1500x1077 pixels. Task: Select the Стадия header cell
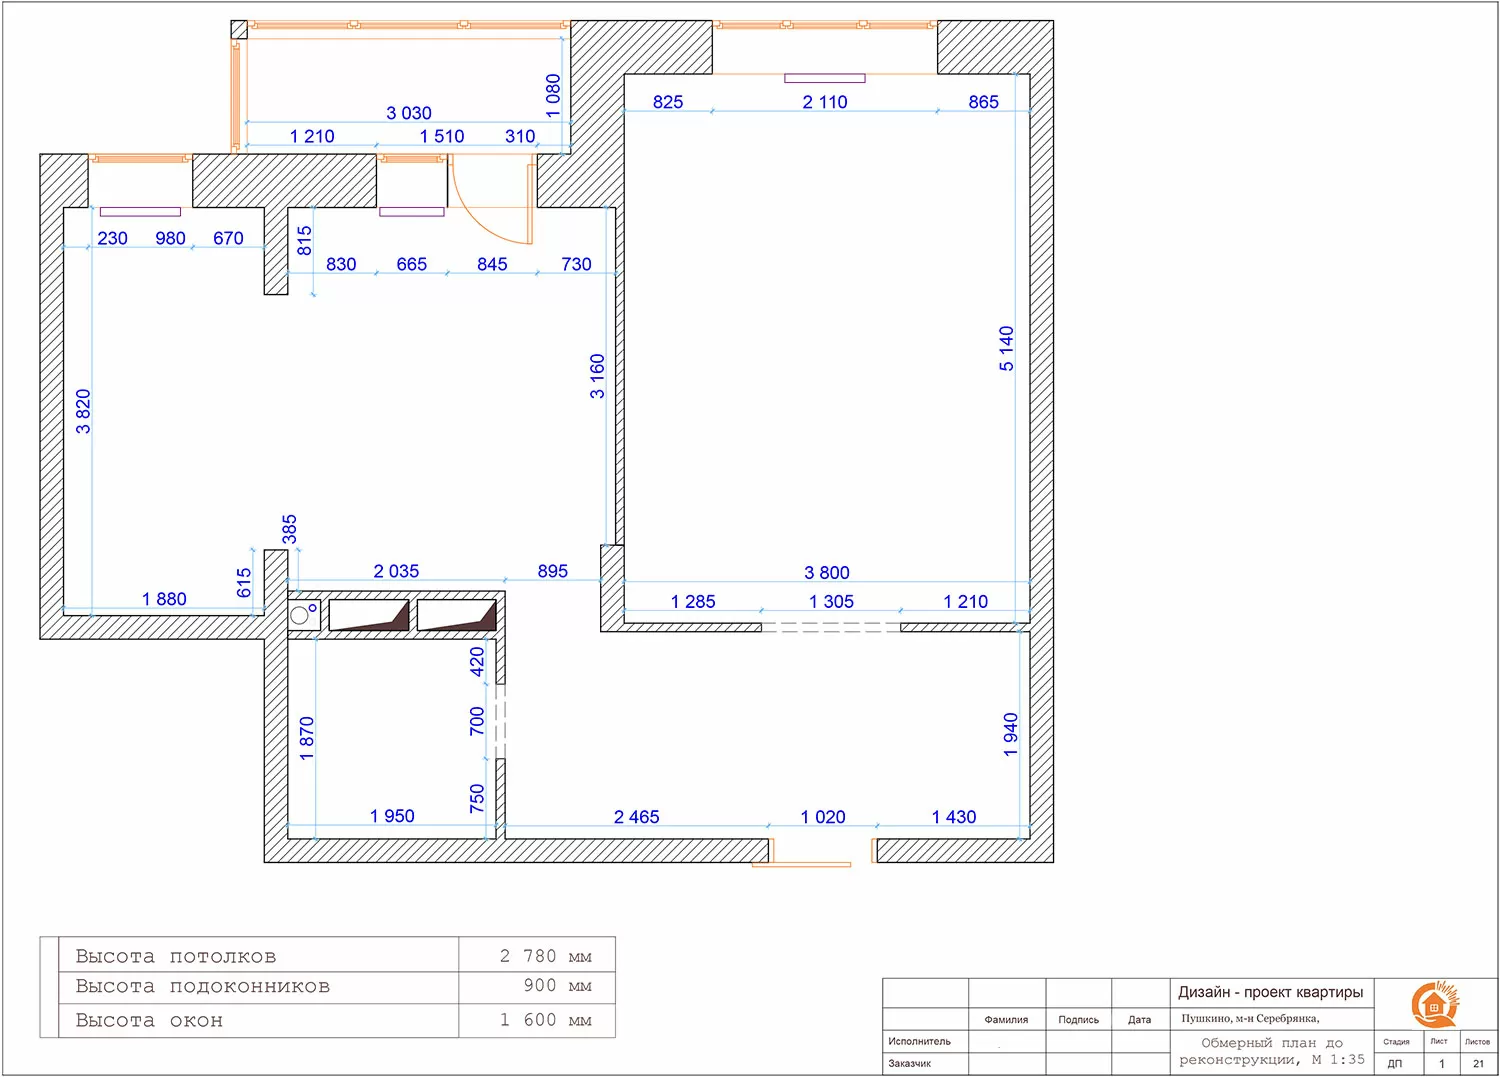[1397, 1042]
